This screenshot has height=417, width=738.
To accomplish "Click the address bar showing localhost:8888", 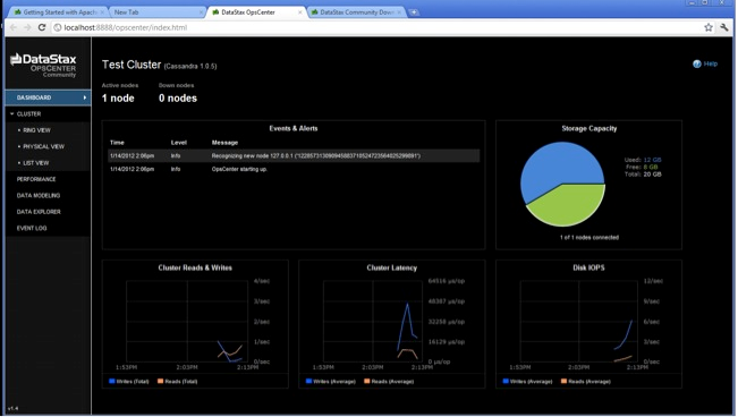I will coord(377,27).
